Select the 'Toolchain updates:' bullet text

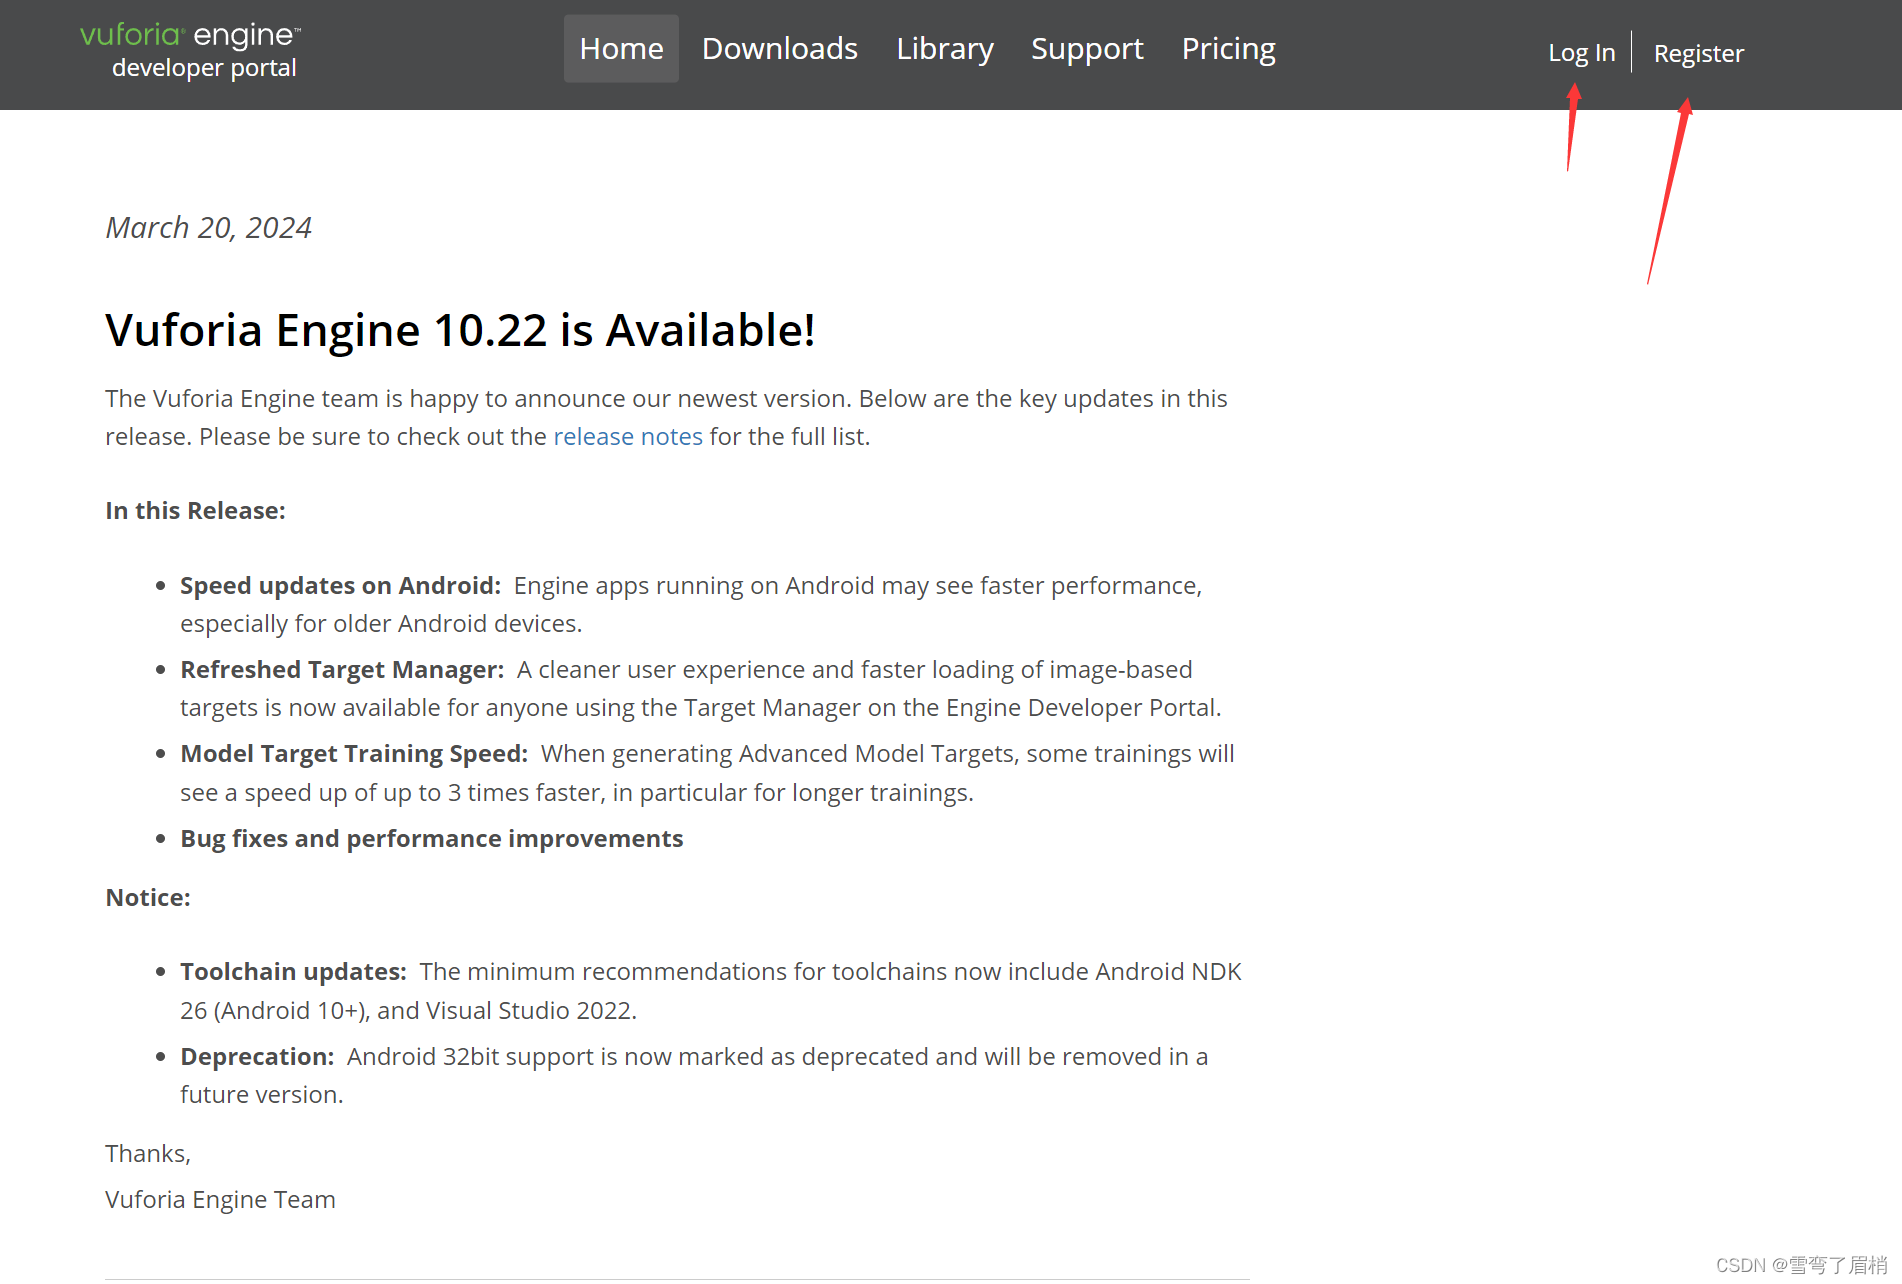tap(293, 972)
